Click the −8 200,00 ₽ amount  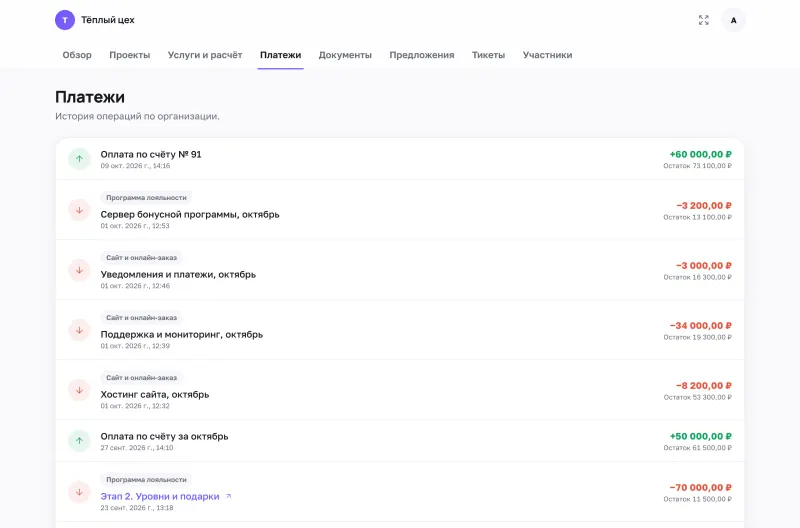[x=704, y=386]
